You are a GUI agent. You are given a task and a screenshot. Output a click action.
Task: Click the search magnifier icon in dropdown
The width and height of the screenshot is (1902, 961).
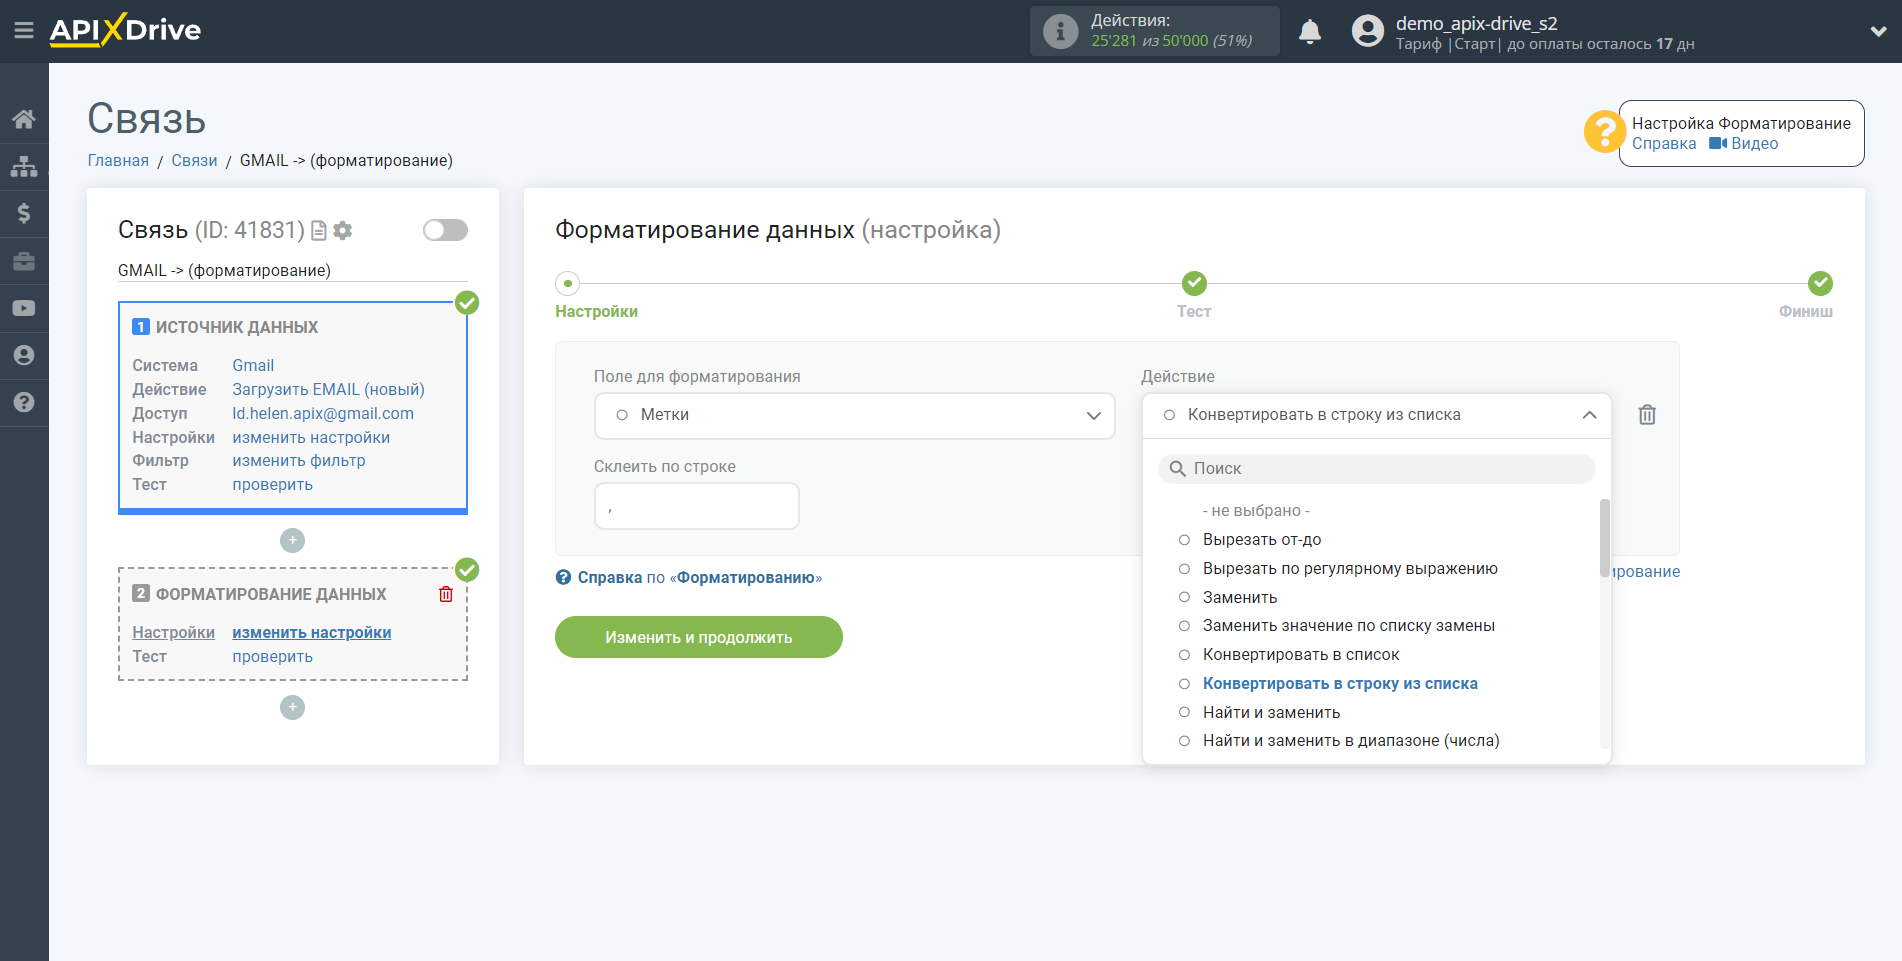pos(1177,469)
